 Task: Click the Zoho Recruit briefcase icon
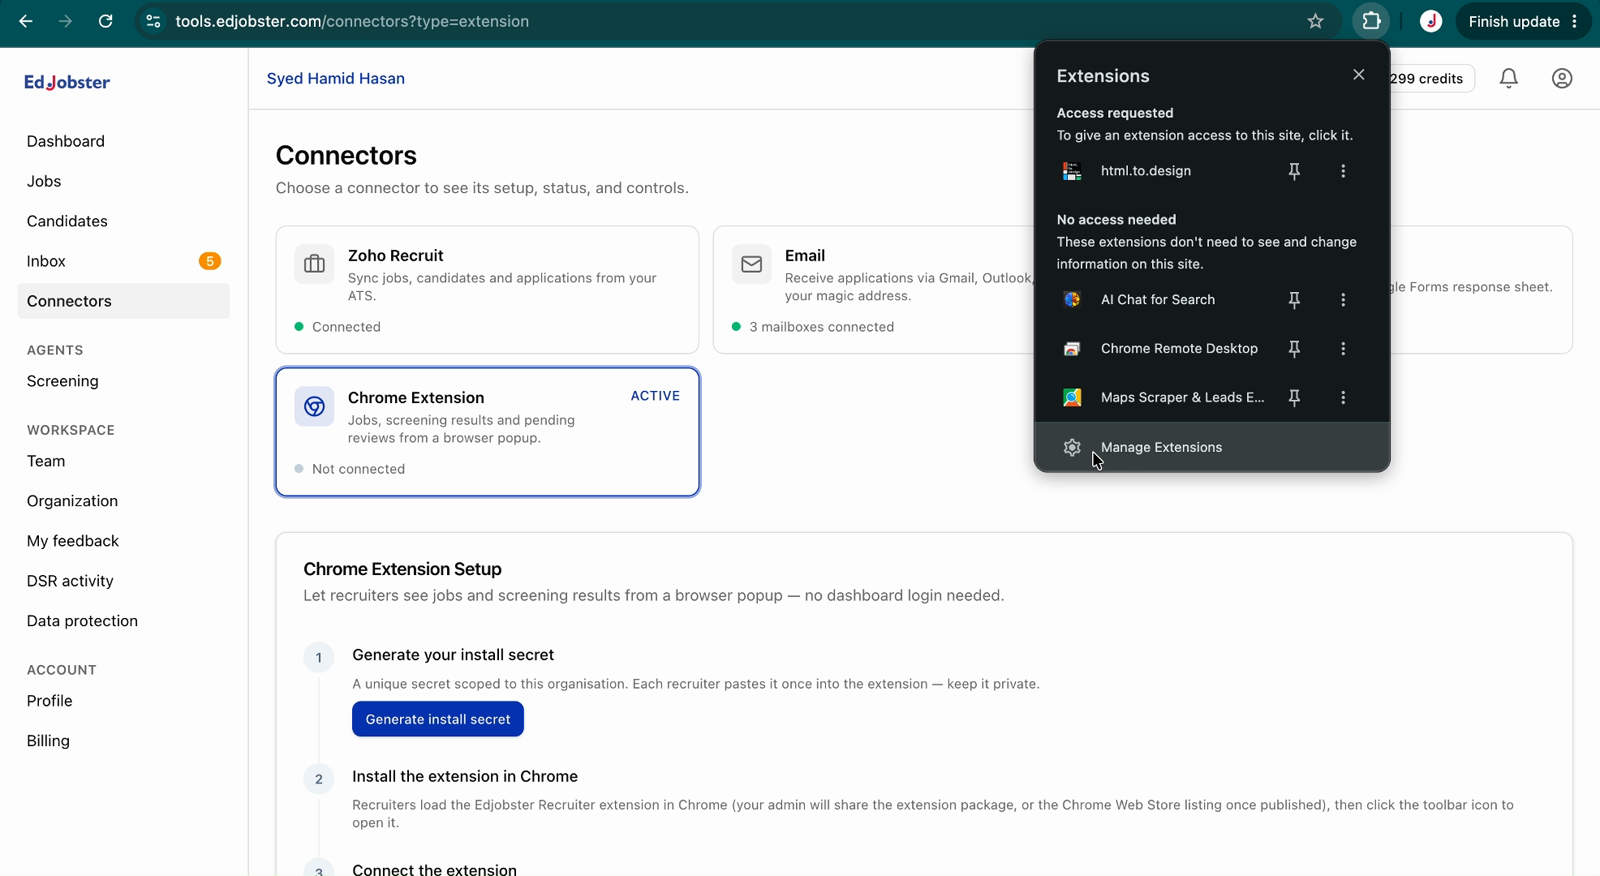pos(314,264)
